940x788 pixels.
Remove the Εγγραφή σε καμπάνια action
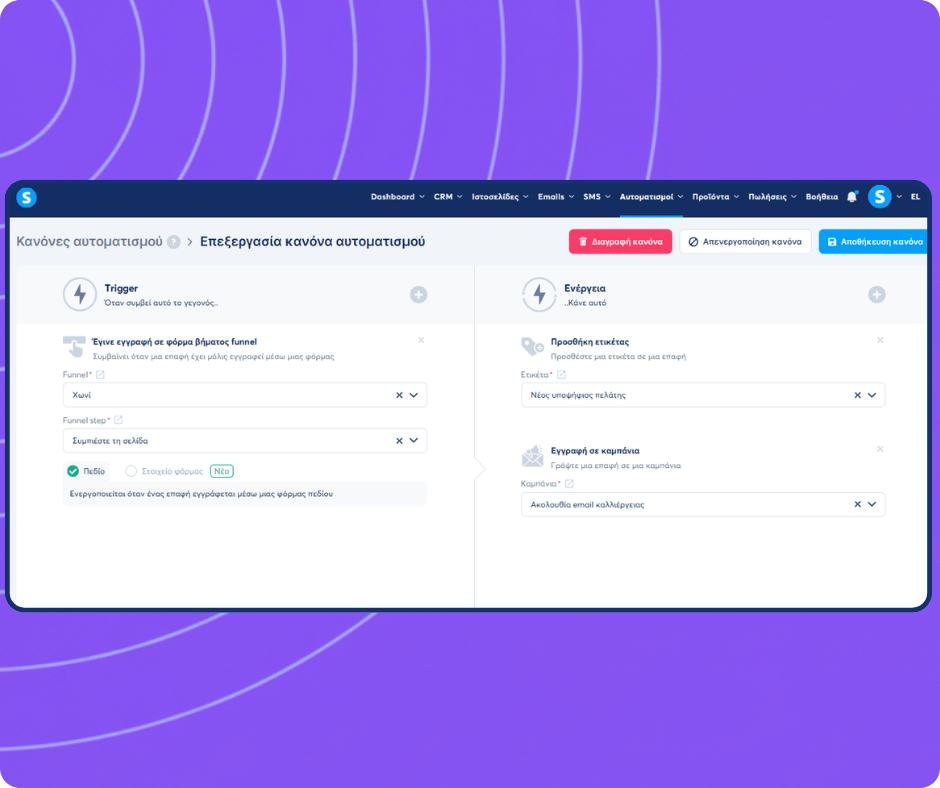(880, 449)
